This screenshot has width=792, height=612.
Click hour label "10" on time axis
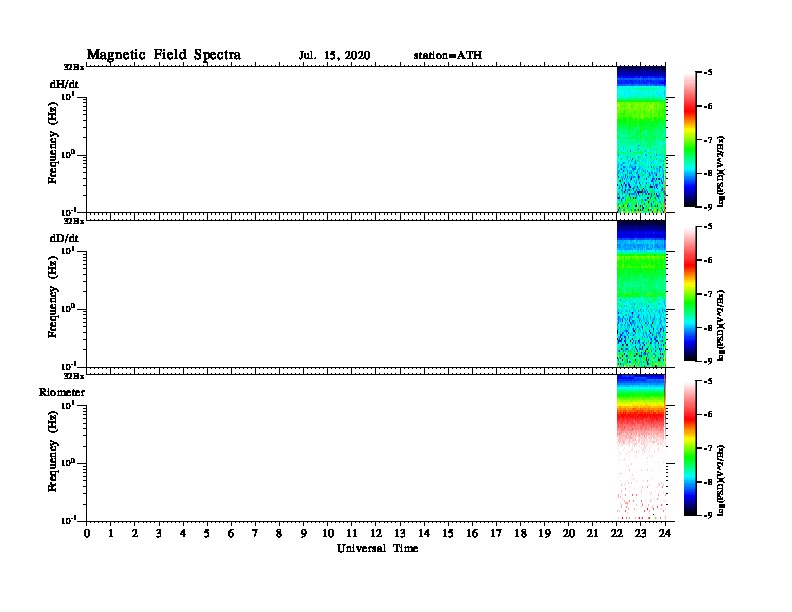point(328,533)
